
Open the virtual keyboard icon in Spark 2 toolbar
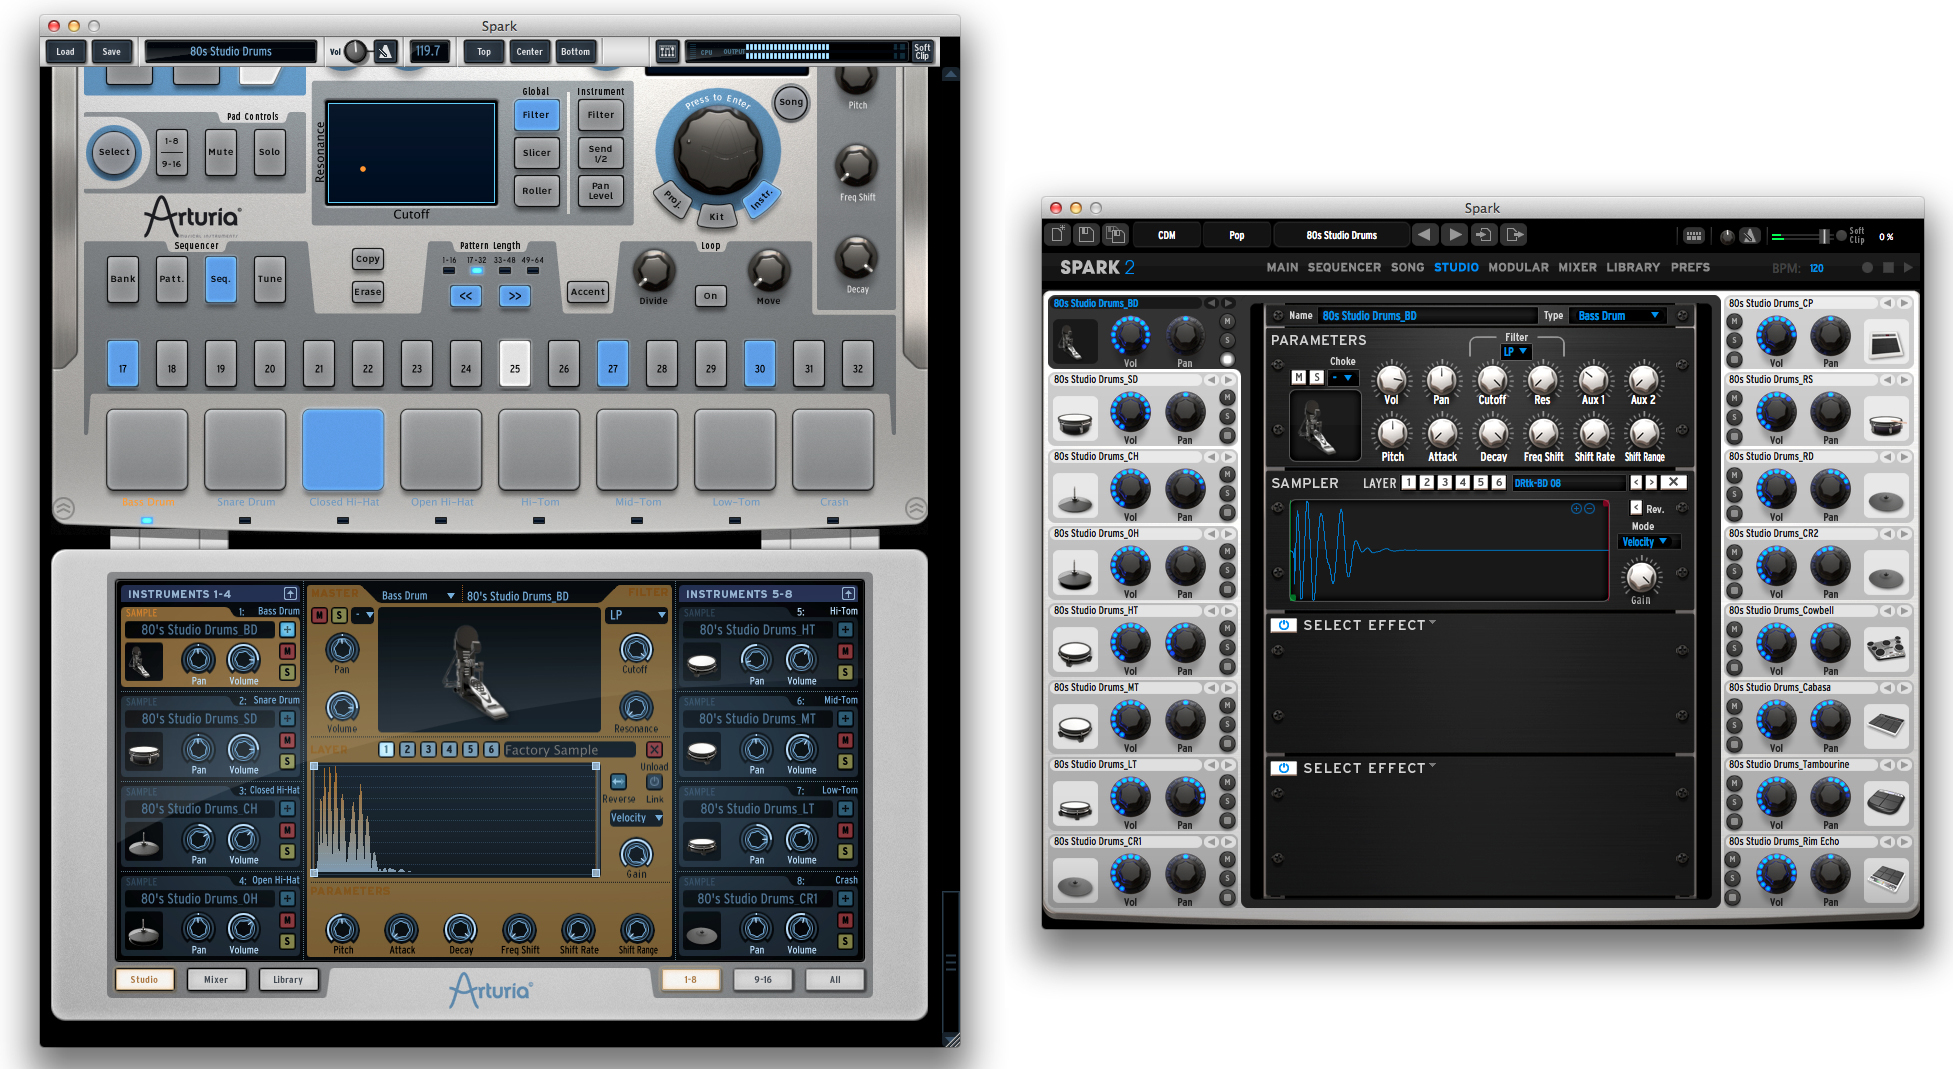(1694, 234)
